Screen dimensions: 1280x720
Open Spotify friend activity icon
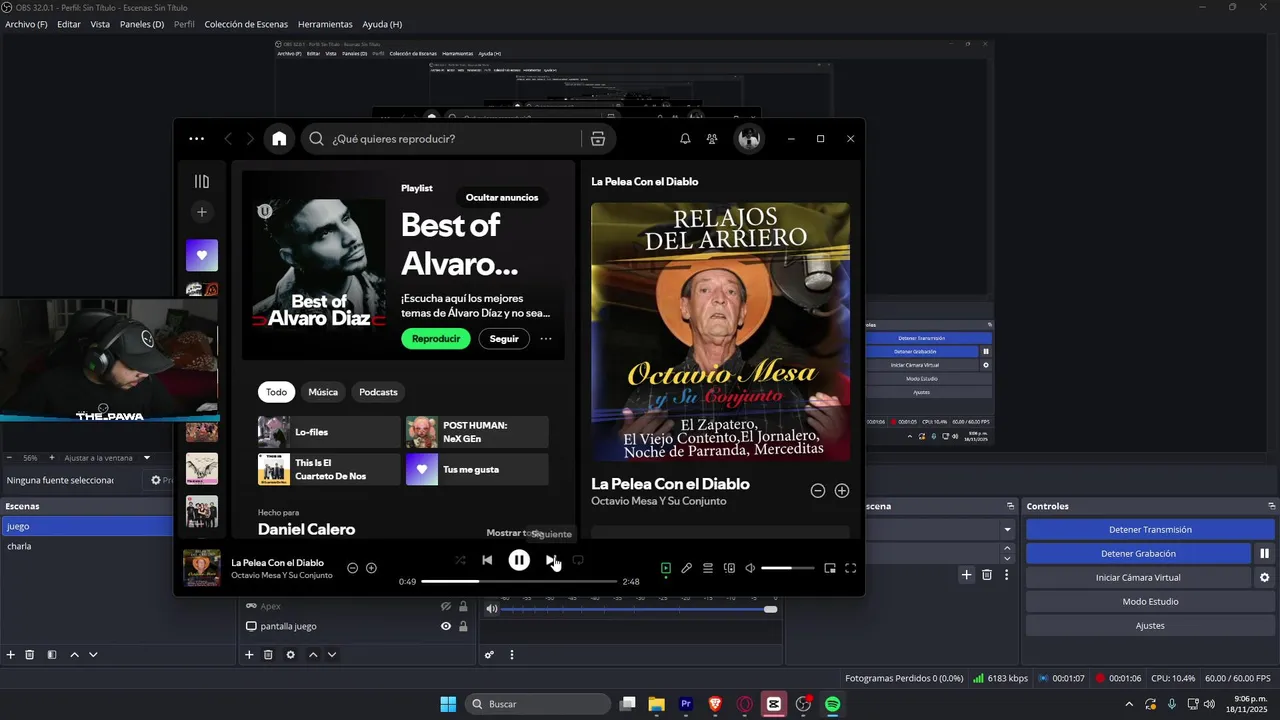pos(712,139)
